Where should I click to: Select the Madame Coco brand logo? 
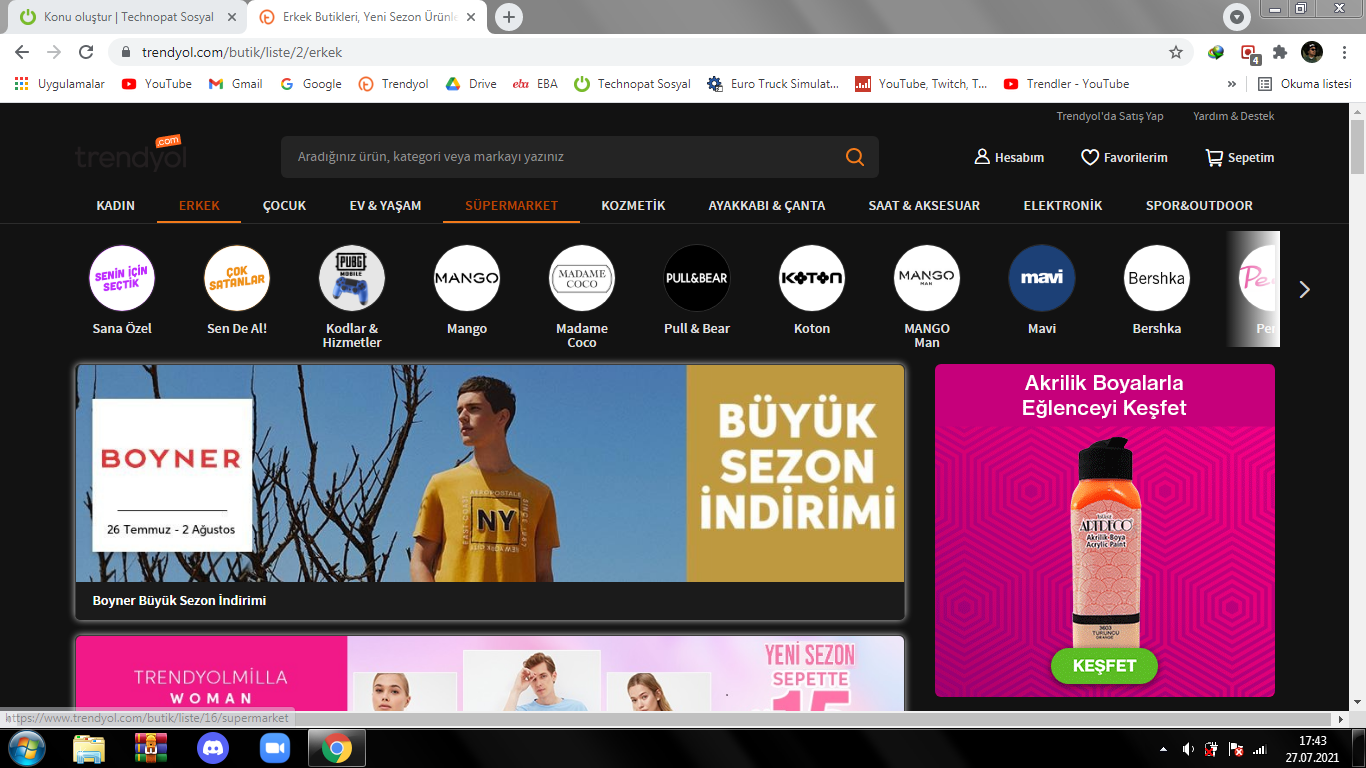point(582,278)
